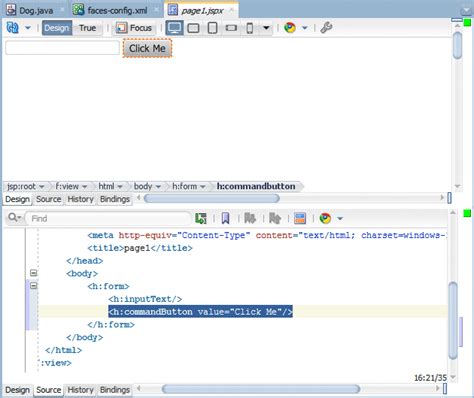This screenshot has width=474, height=398.
Task: Click the vertical scrollbar thumb of source editor
Action: click(x=453, y=320)
